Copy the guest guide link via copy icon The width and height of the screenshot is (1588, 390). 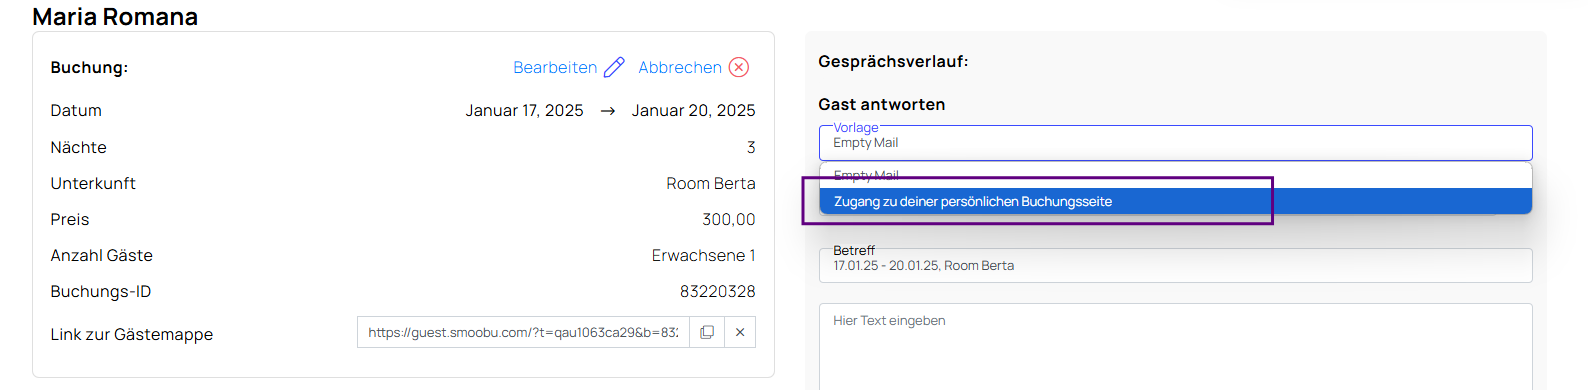[x=707, y=332]
